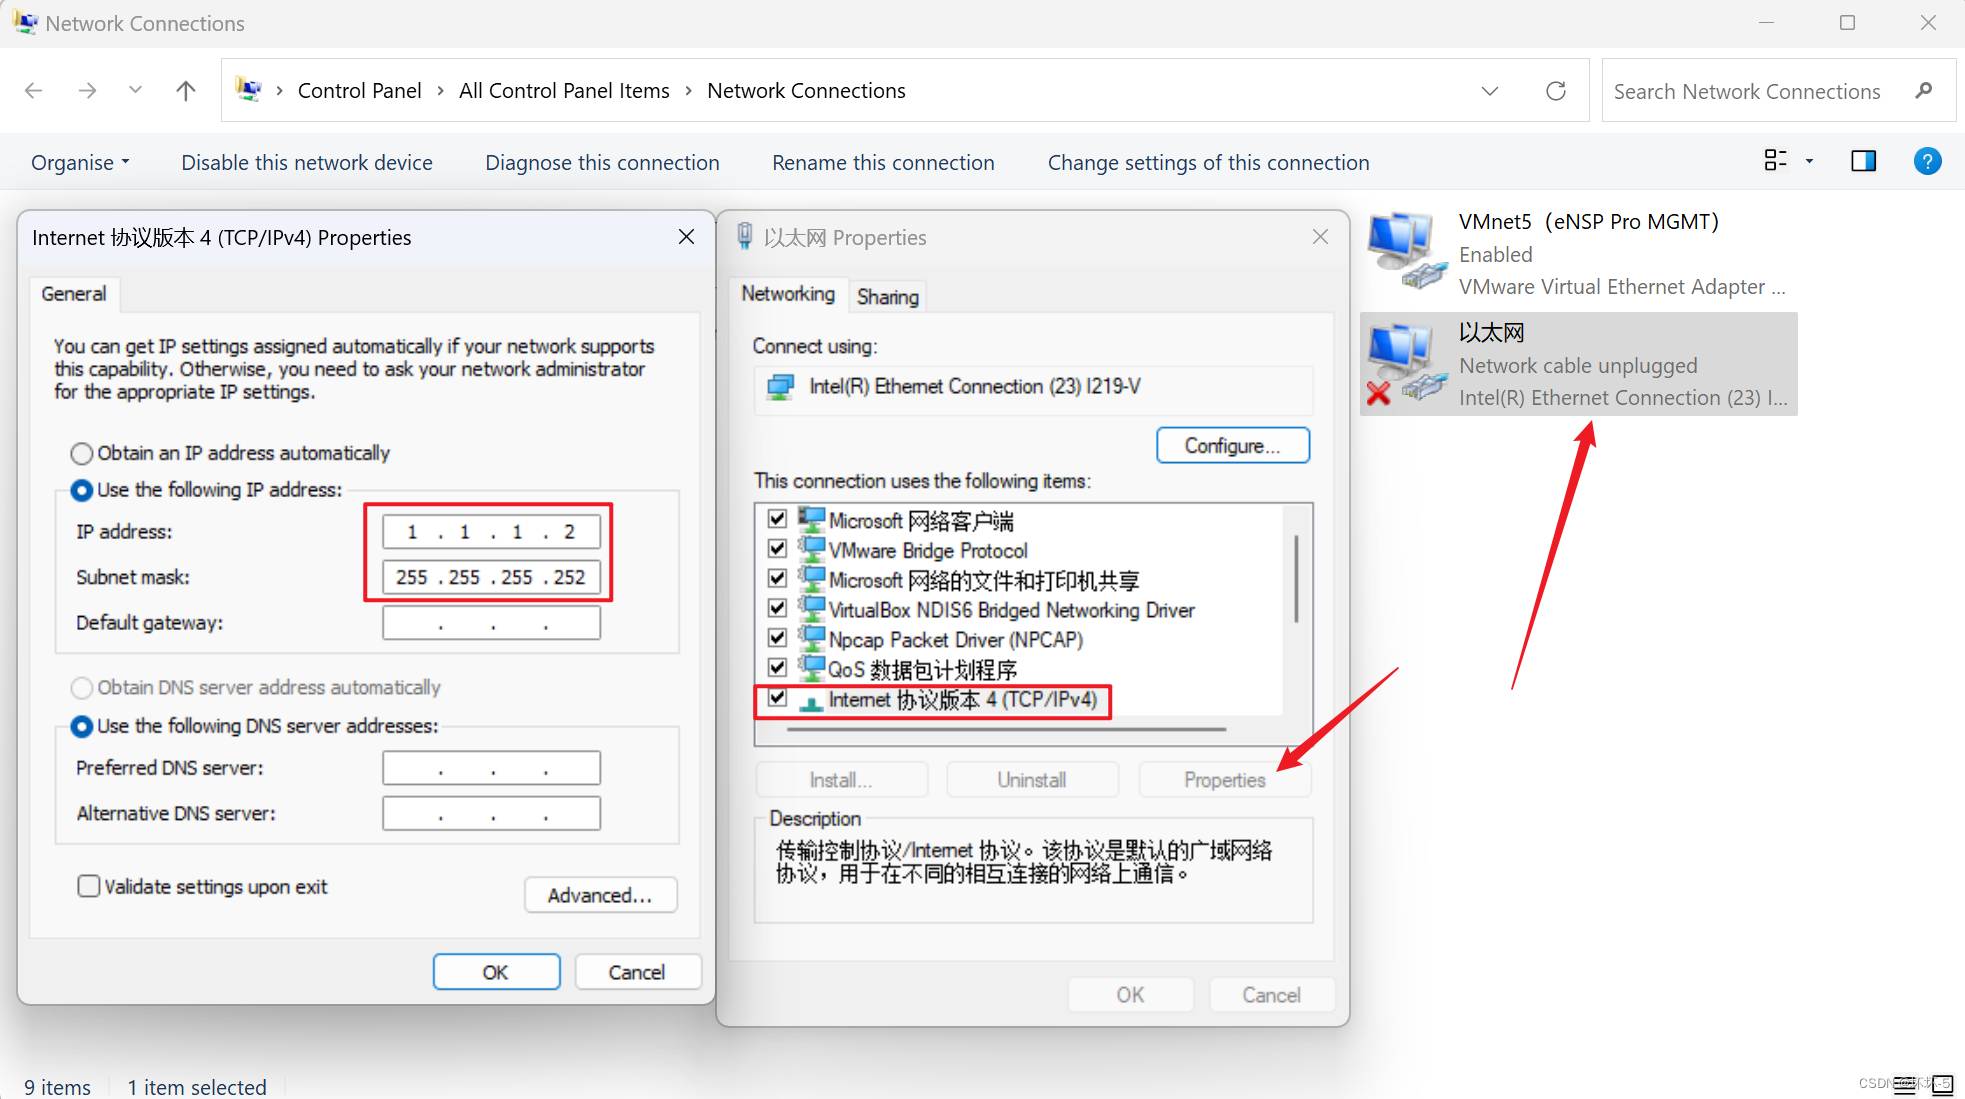The width and height of the screenshot is (1965, 1099).
Task: Click the IP address field
Action: pos(491,532)
